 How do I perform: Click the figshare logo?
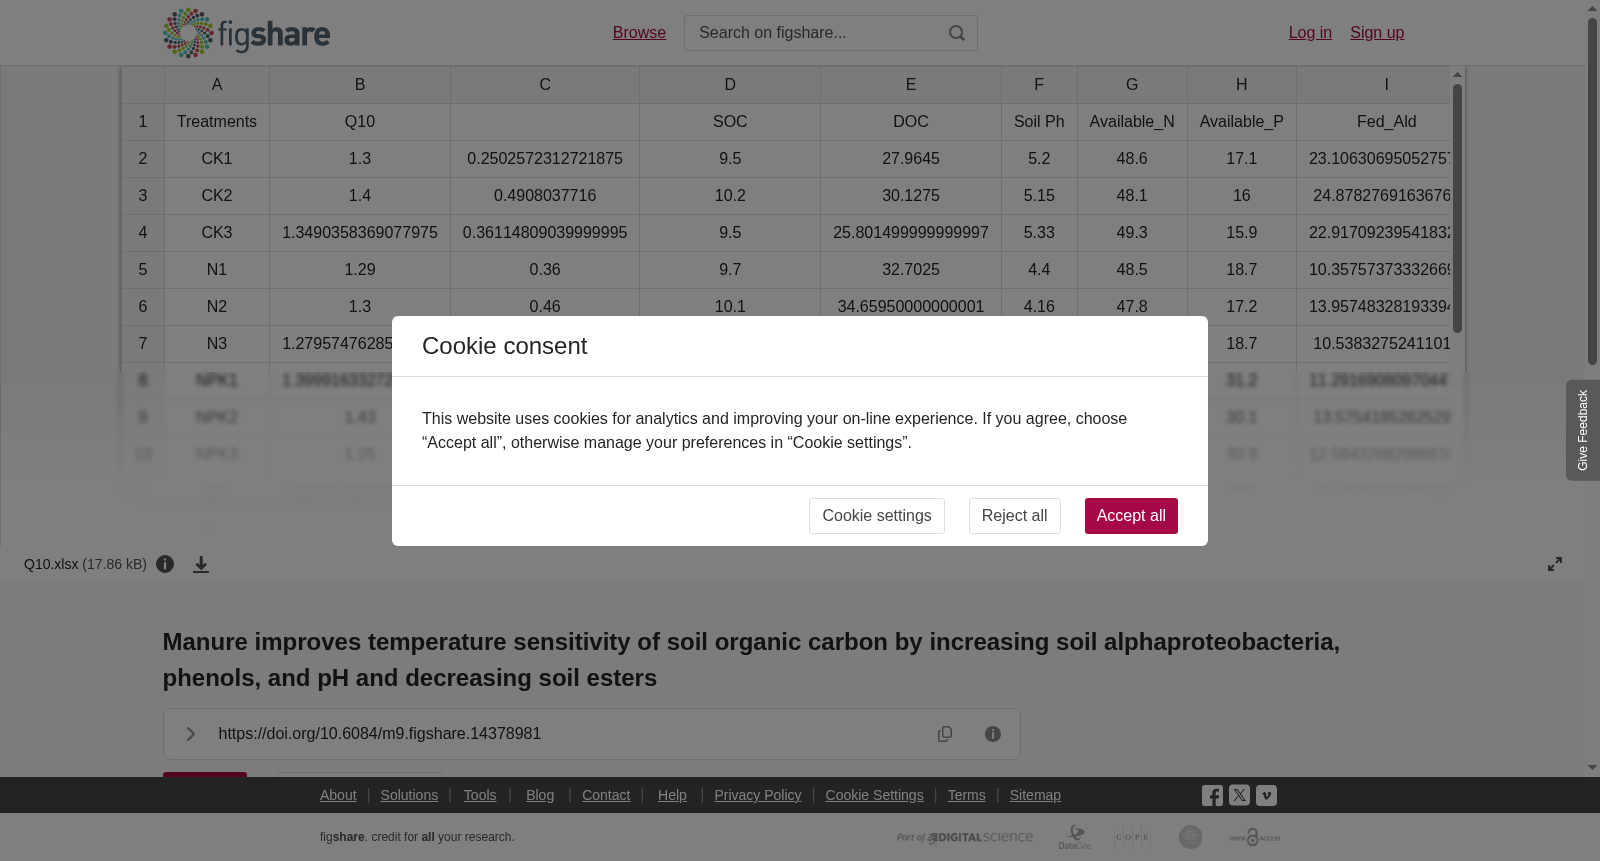pyautogui.click(x=246, y=33)
